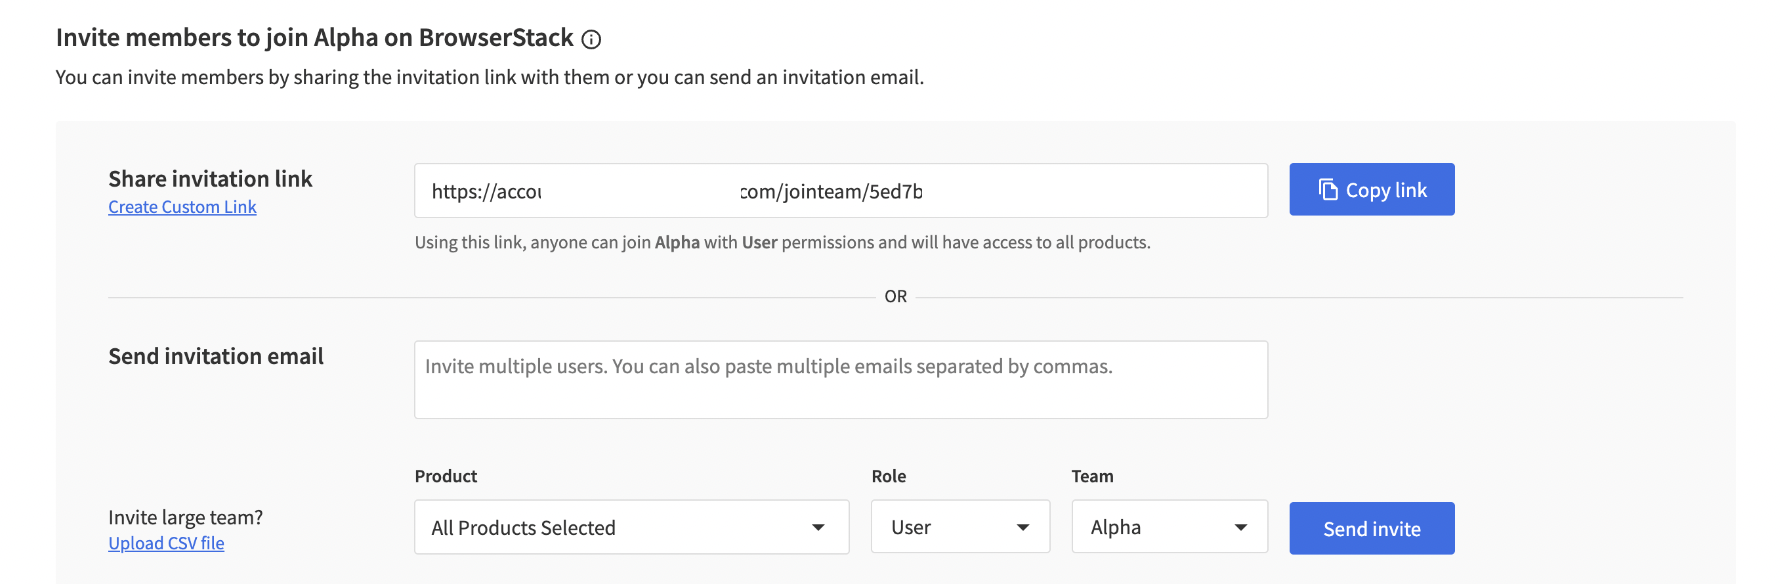Click the Product field label
The width and height of the screenshot is (1780, 584).
[446, 476]
